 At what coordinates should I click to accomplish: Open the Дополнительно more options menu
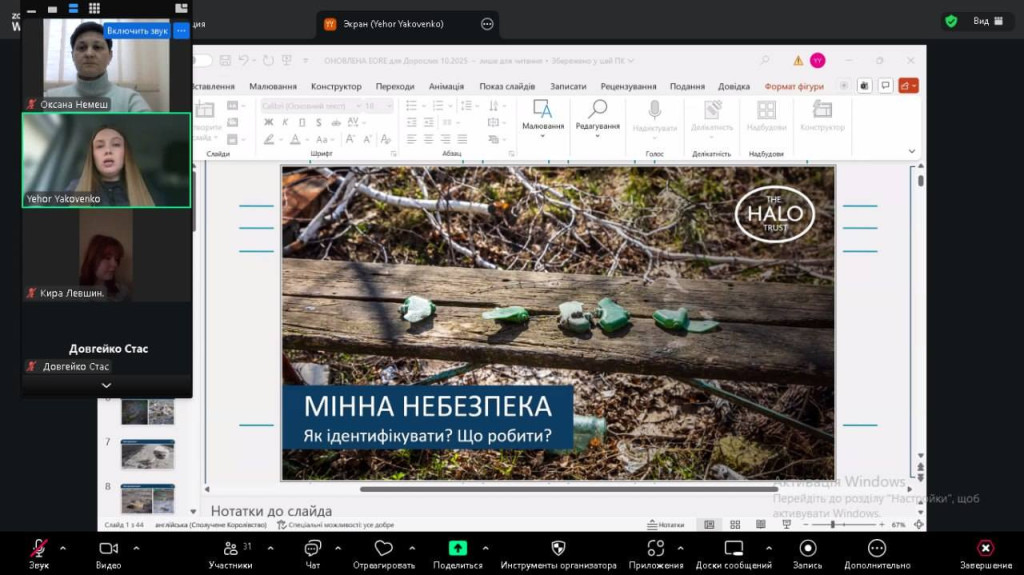876,549
